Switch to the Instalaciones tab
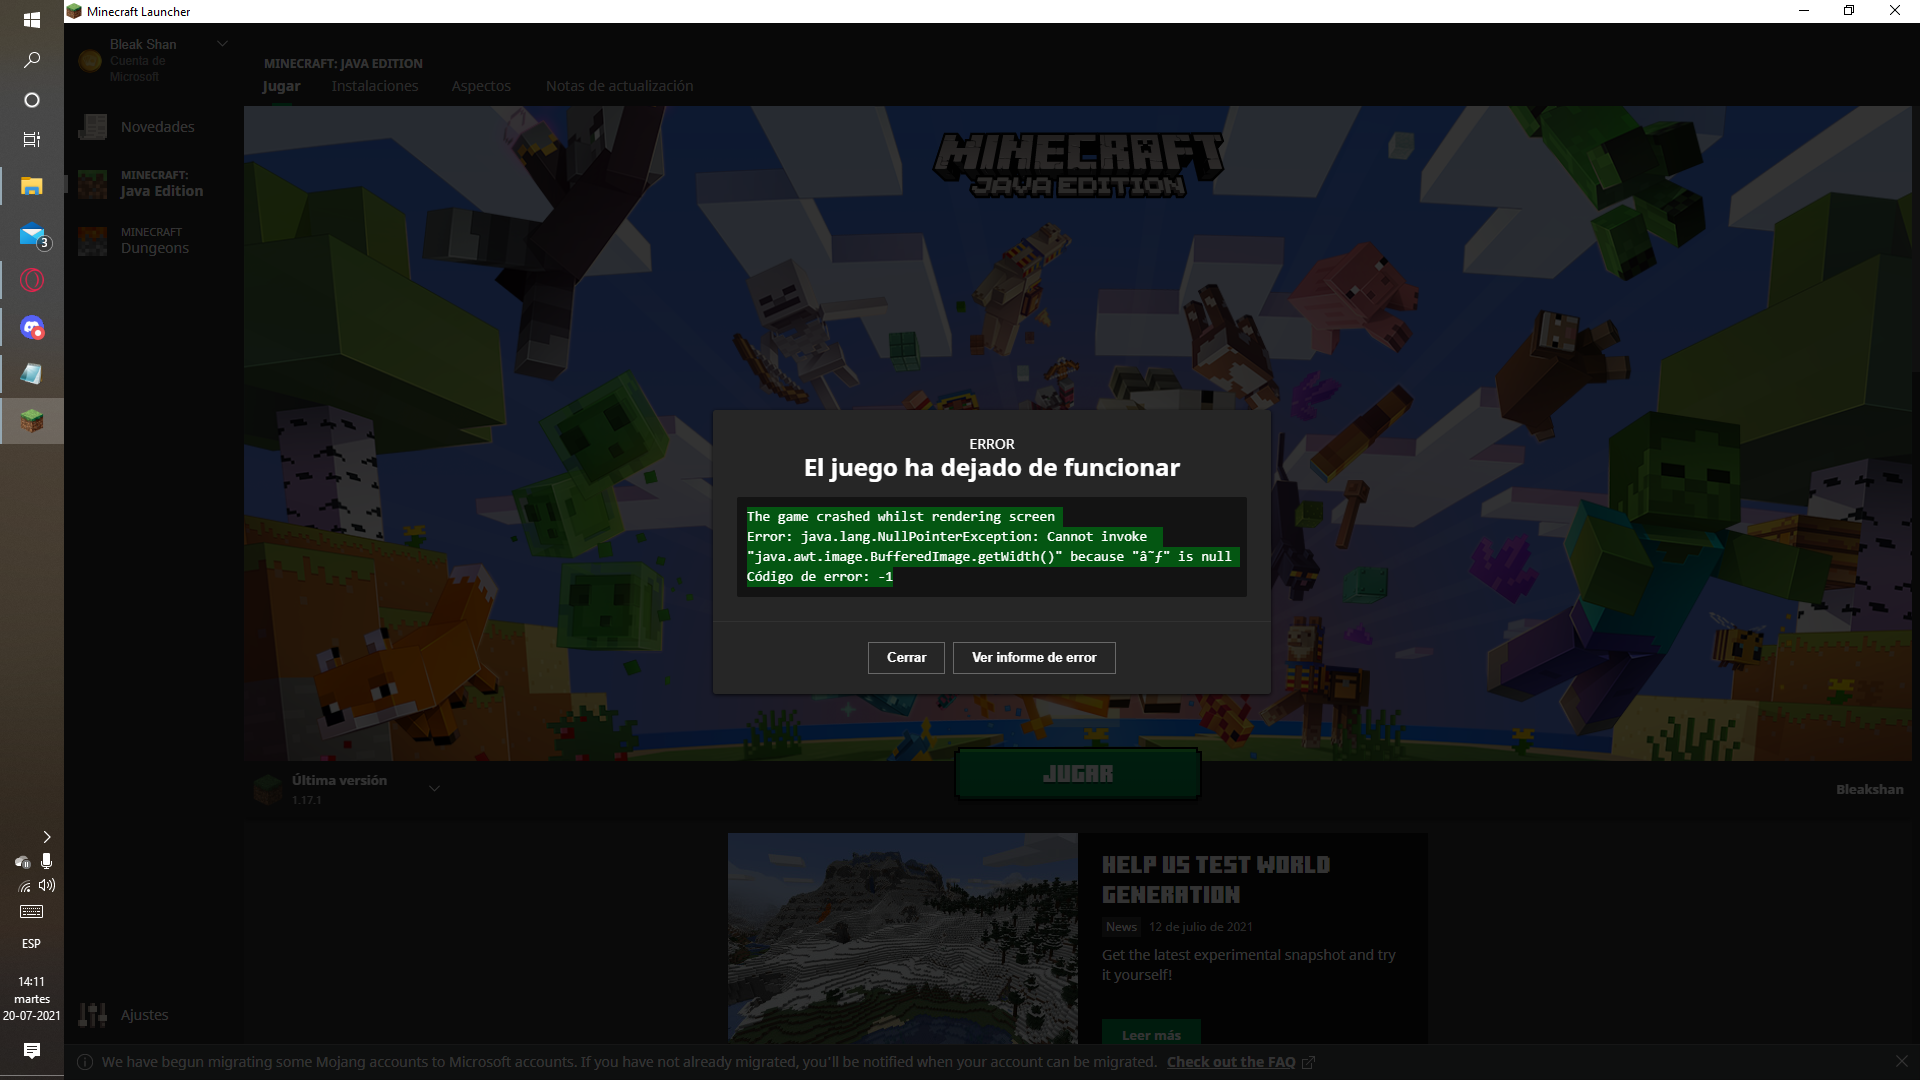The width and height of the screenshot is (1920, 1080). (375, 86)
